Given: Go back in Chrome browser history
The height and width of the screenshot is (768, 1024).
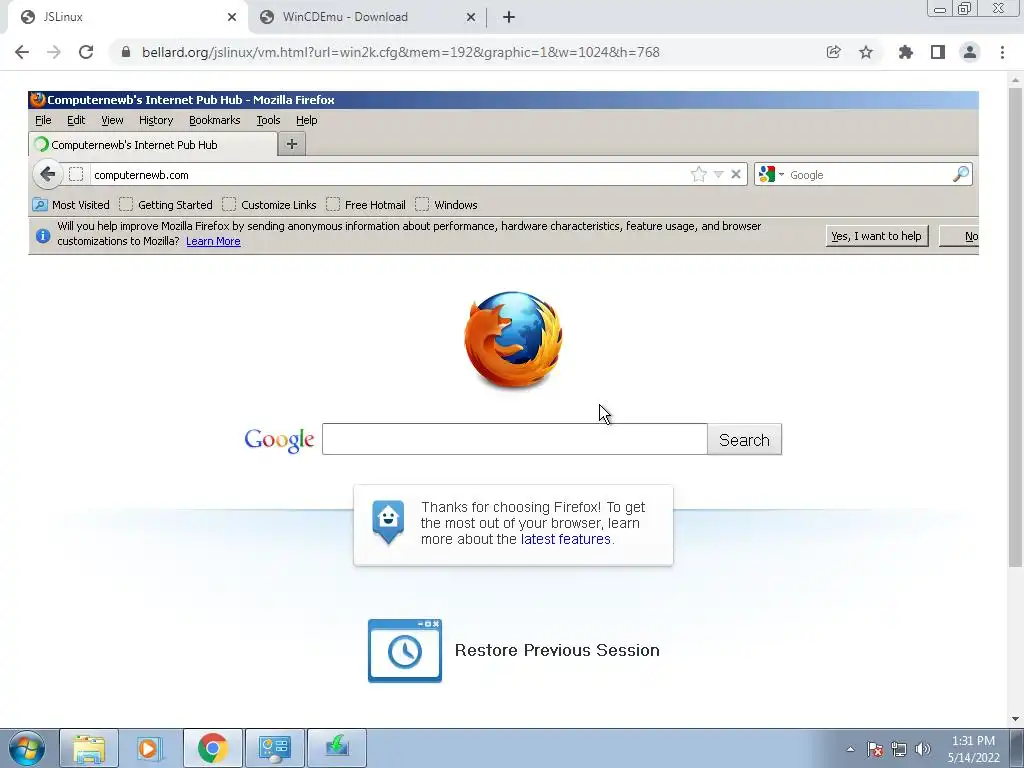Looking at the screenshot, I should [22, 52].
